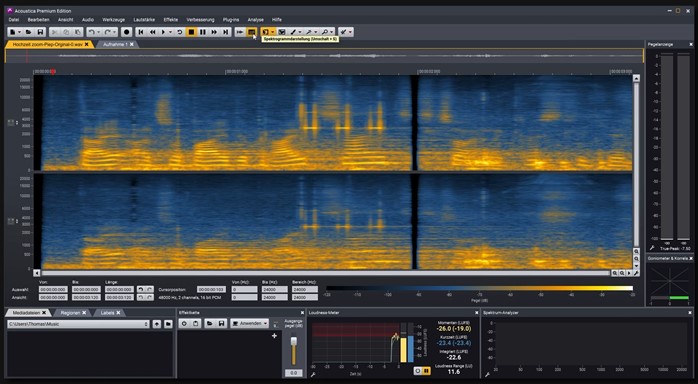Open the Bearbeiten menu
This screenshot has width=698, height=384.
coord(38,20)
